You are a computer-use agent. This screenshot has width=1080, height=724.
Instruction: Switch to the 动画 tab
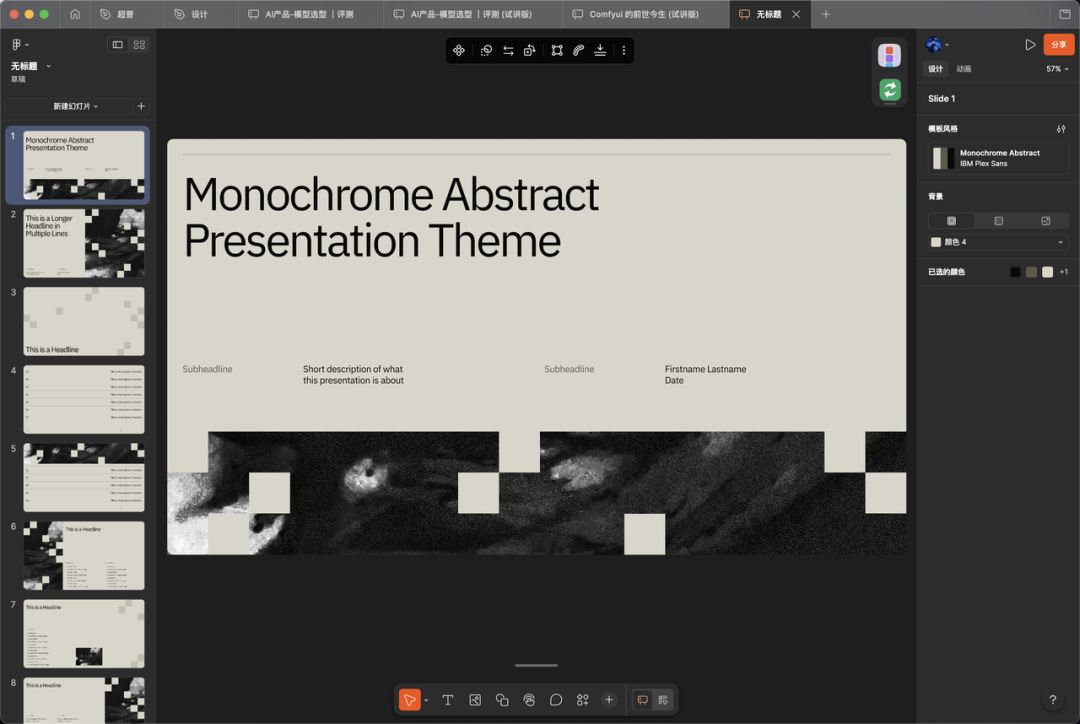tap(964, 69)
